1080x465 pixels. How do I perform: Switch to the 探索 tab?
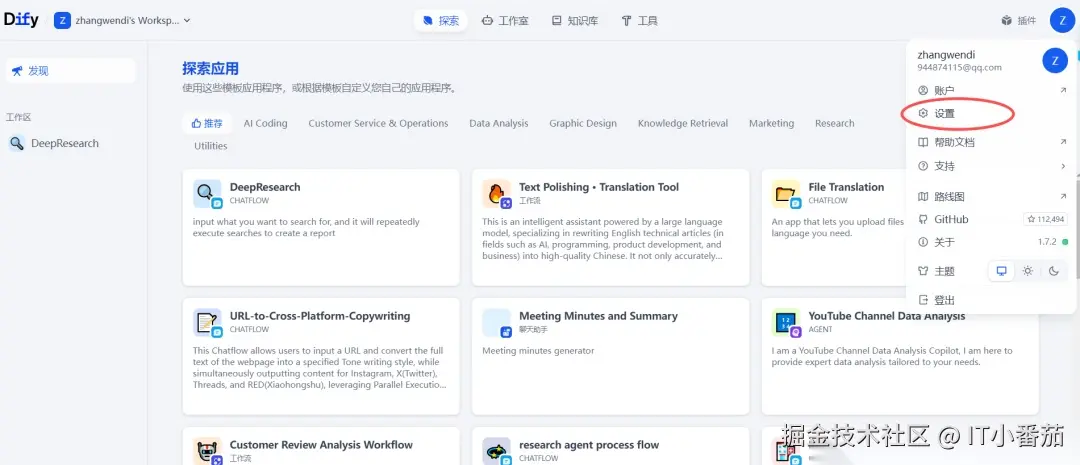pyautogui.click(x=441, y=21)
